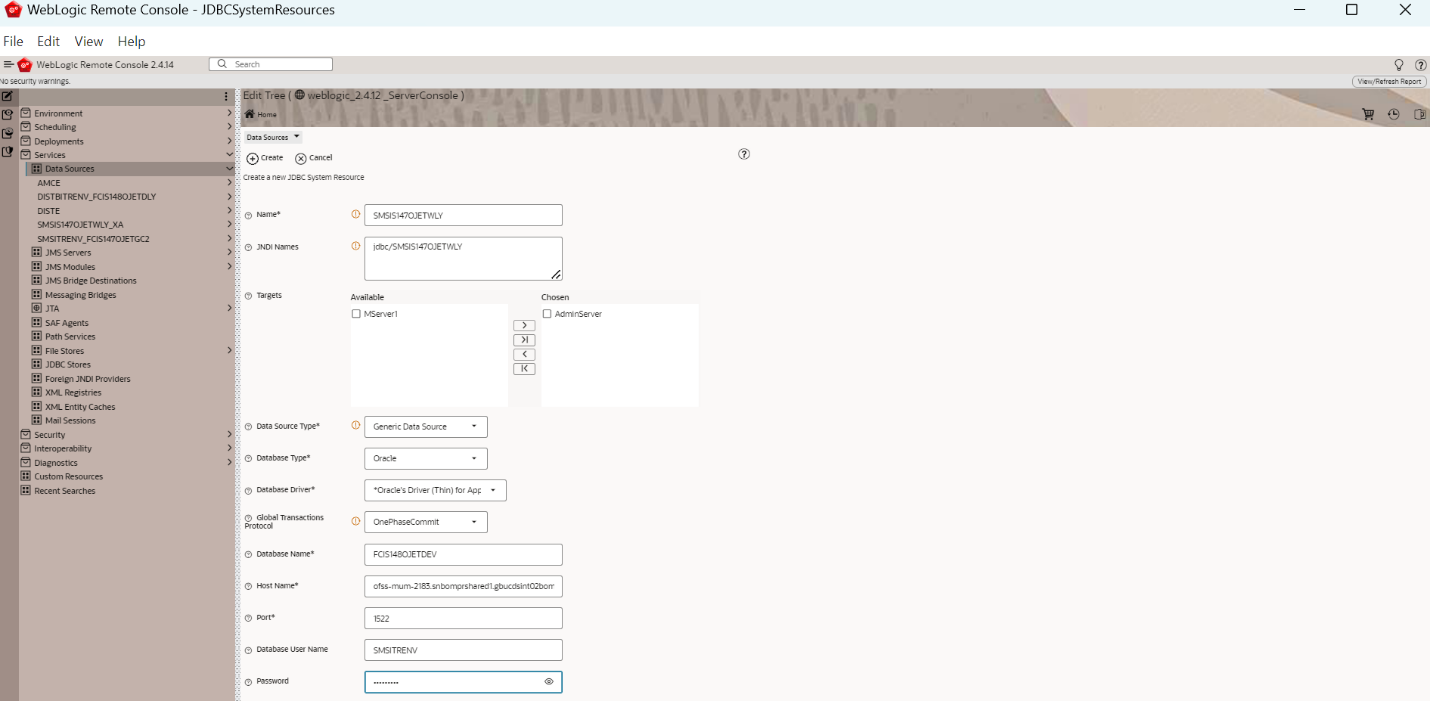Click the Home house icon
The height and width of the screenshot is (701, 1430).
[x=250, y=114]
